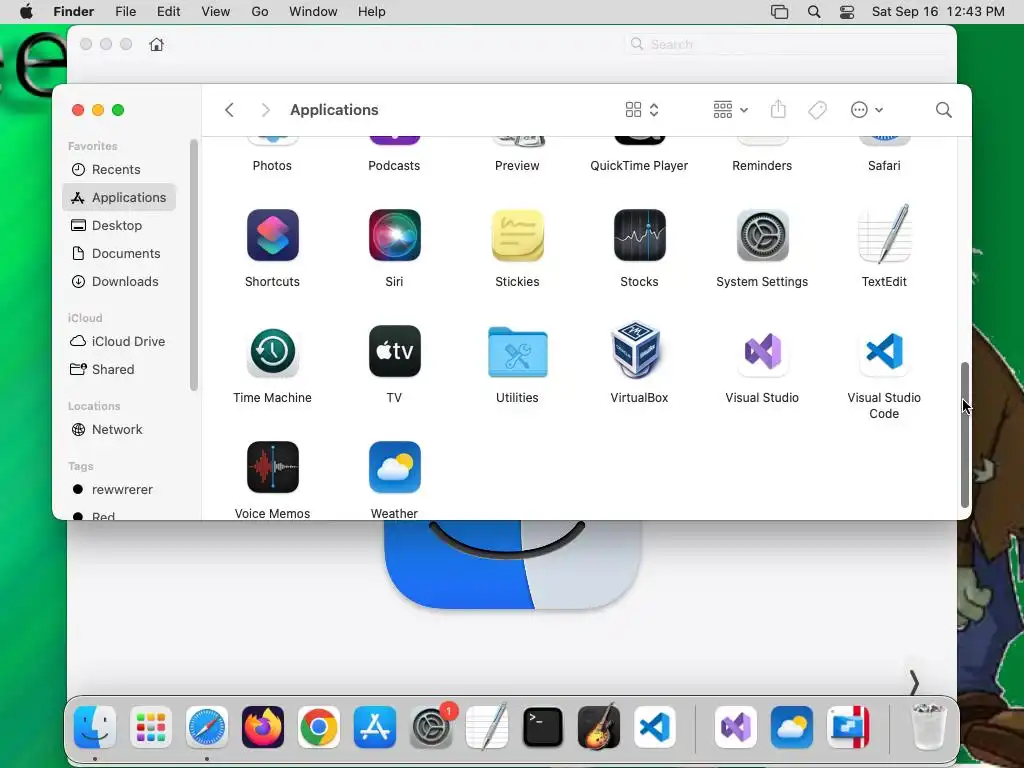Screen dimensions: 1024x768
Task: Click the Share button in Finder toolbar
Action: (778, 109)
